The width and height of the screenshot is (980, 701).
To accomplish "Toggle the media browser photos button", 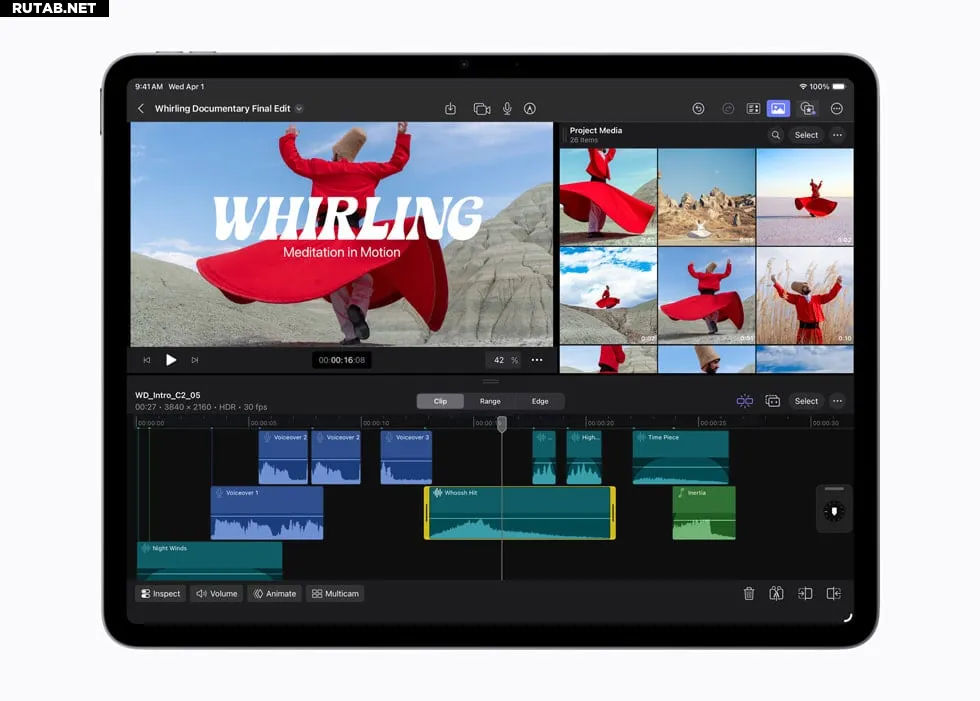I will tap(778, 109).
